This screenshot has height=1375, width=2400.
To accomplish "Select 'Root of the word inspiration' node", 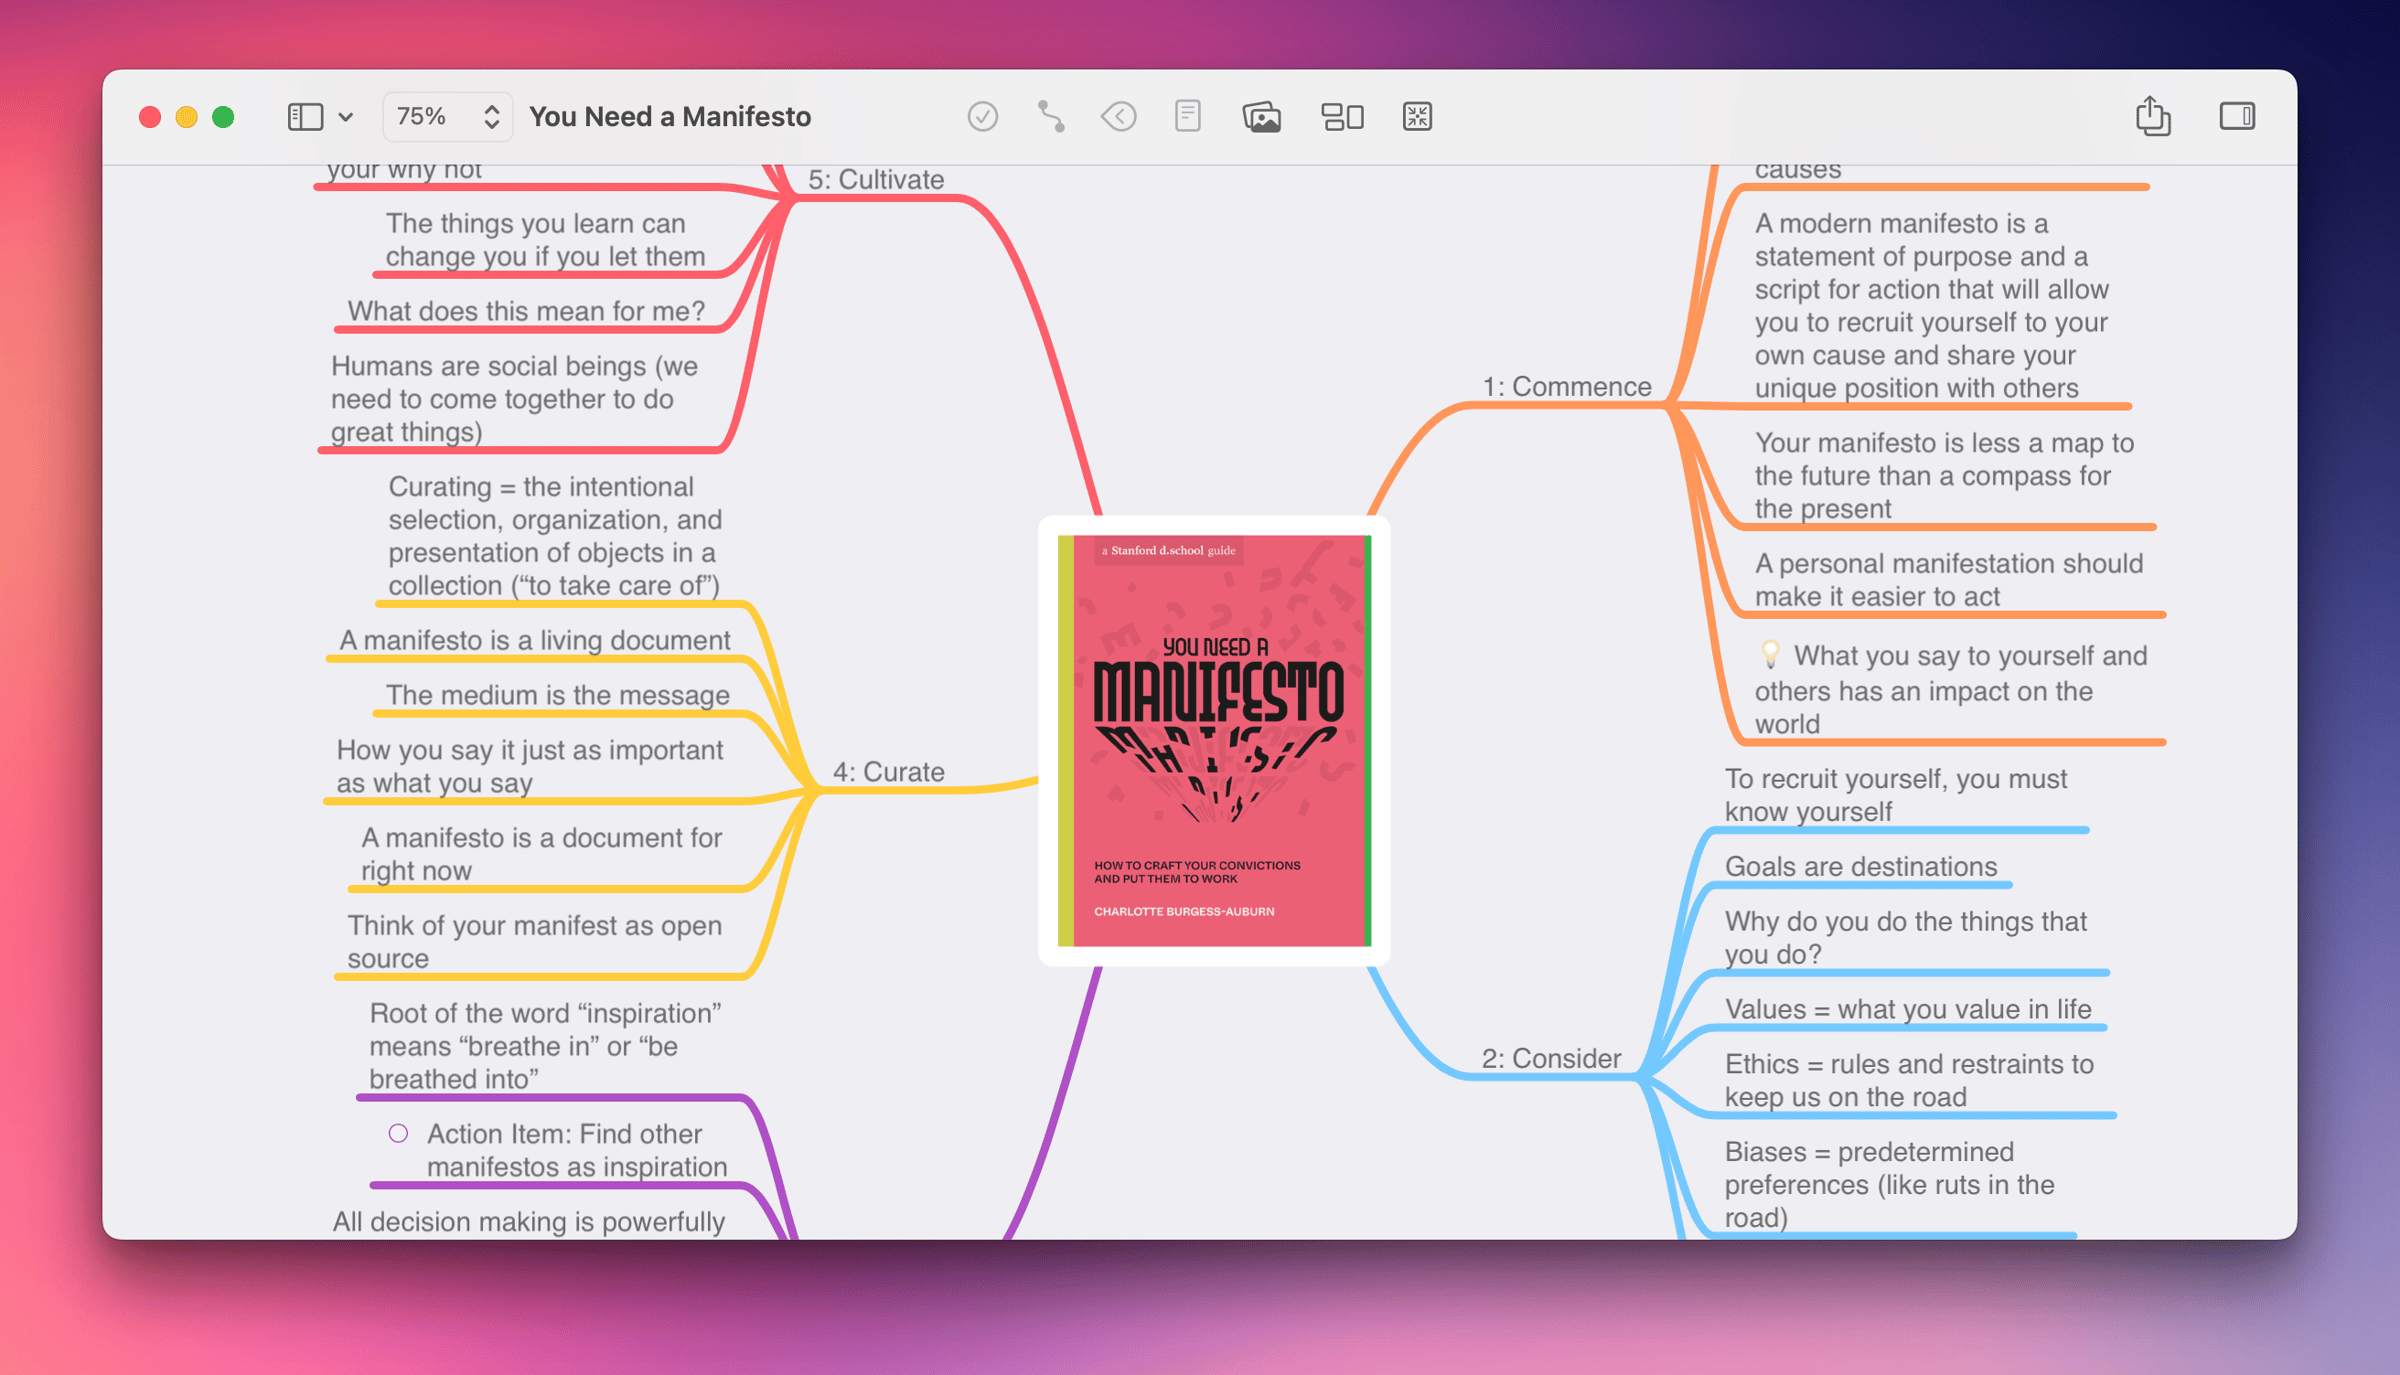I will 545,1046.
